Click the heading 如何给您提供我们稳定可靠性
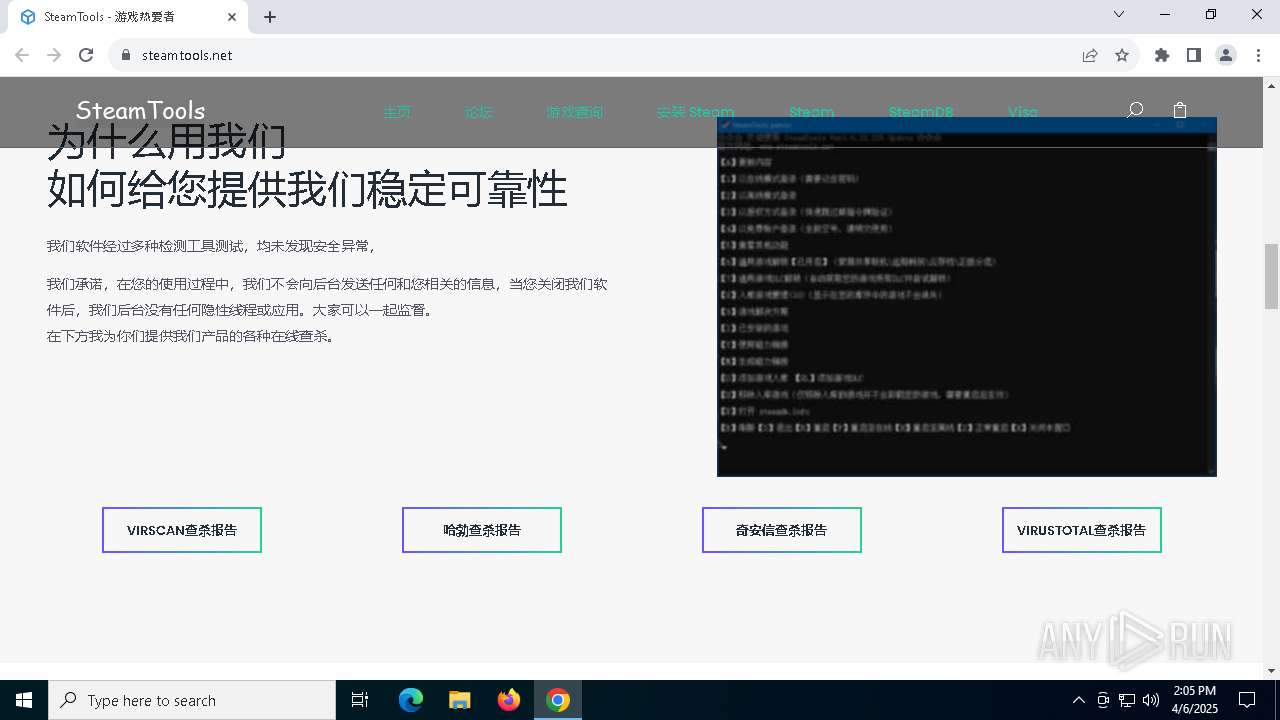1280x720 pixels. pyautogui.click(x=307, y=189)
